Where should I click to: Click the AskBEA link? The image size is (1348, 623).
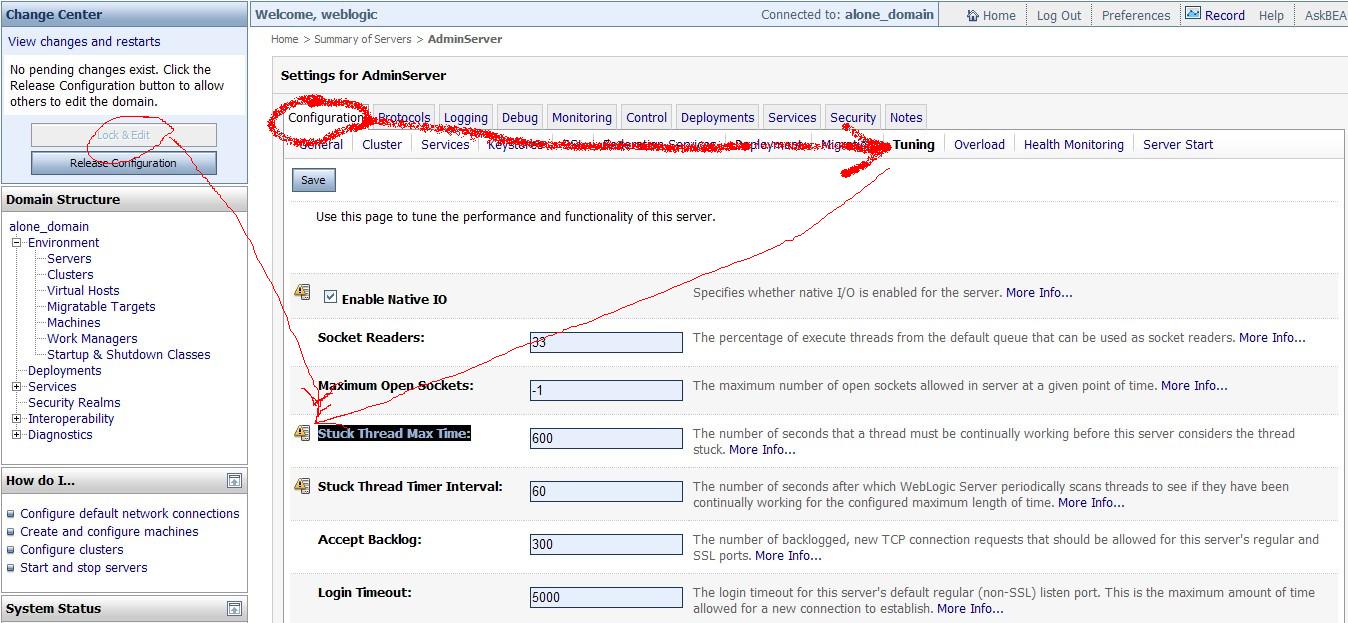(1326, 15)
